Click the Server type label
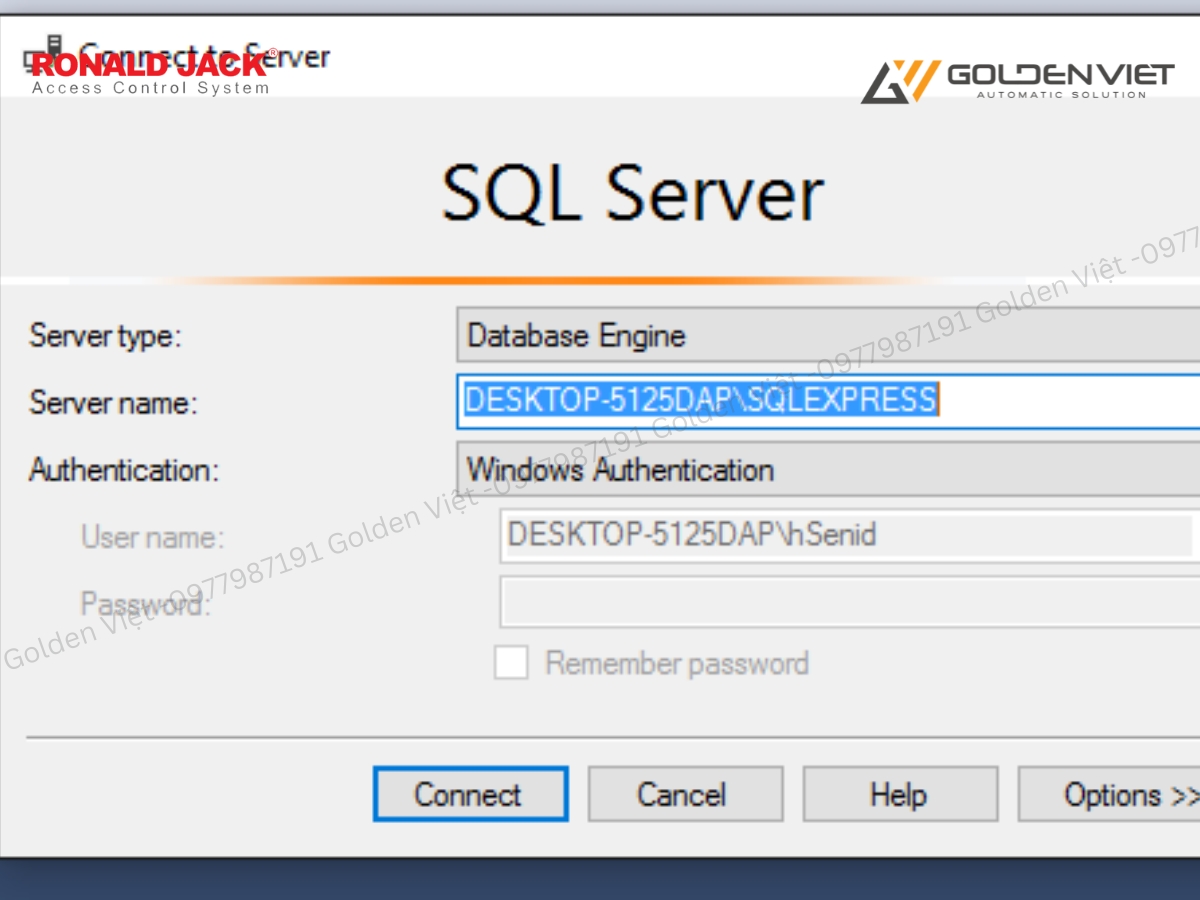 click(105, 335)
